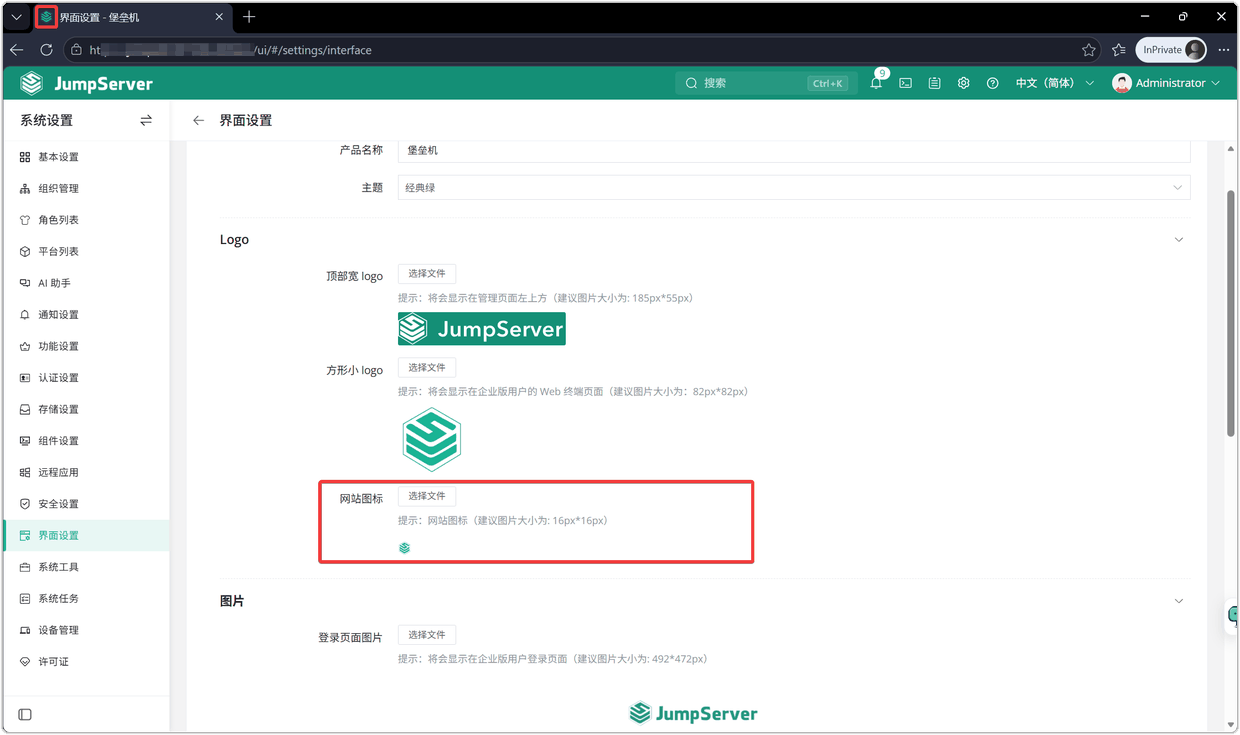Click the InPrivate profile button

click(1172, 50)
